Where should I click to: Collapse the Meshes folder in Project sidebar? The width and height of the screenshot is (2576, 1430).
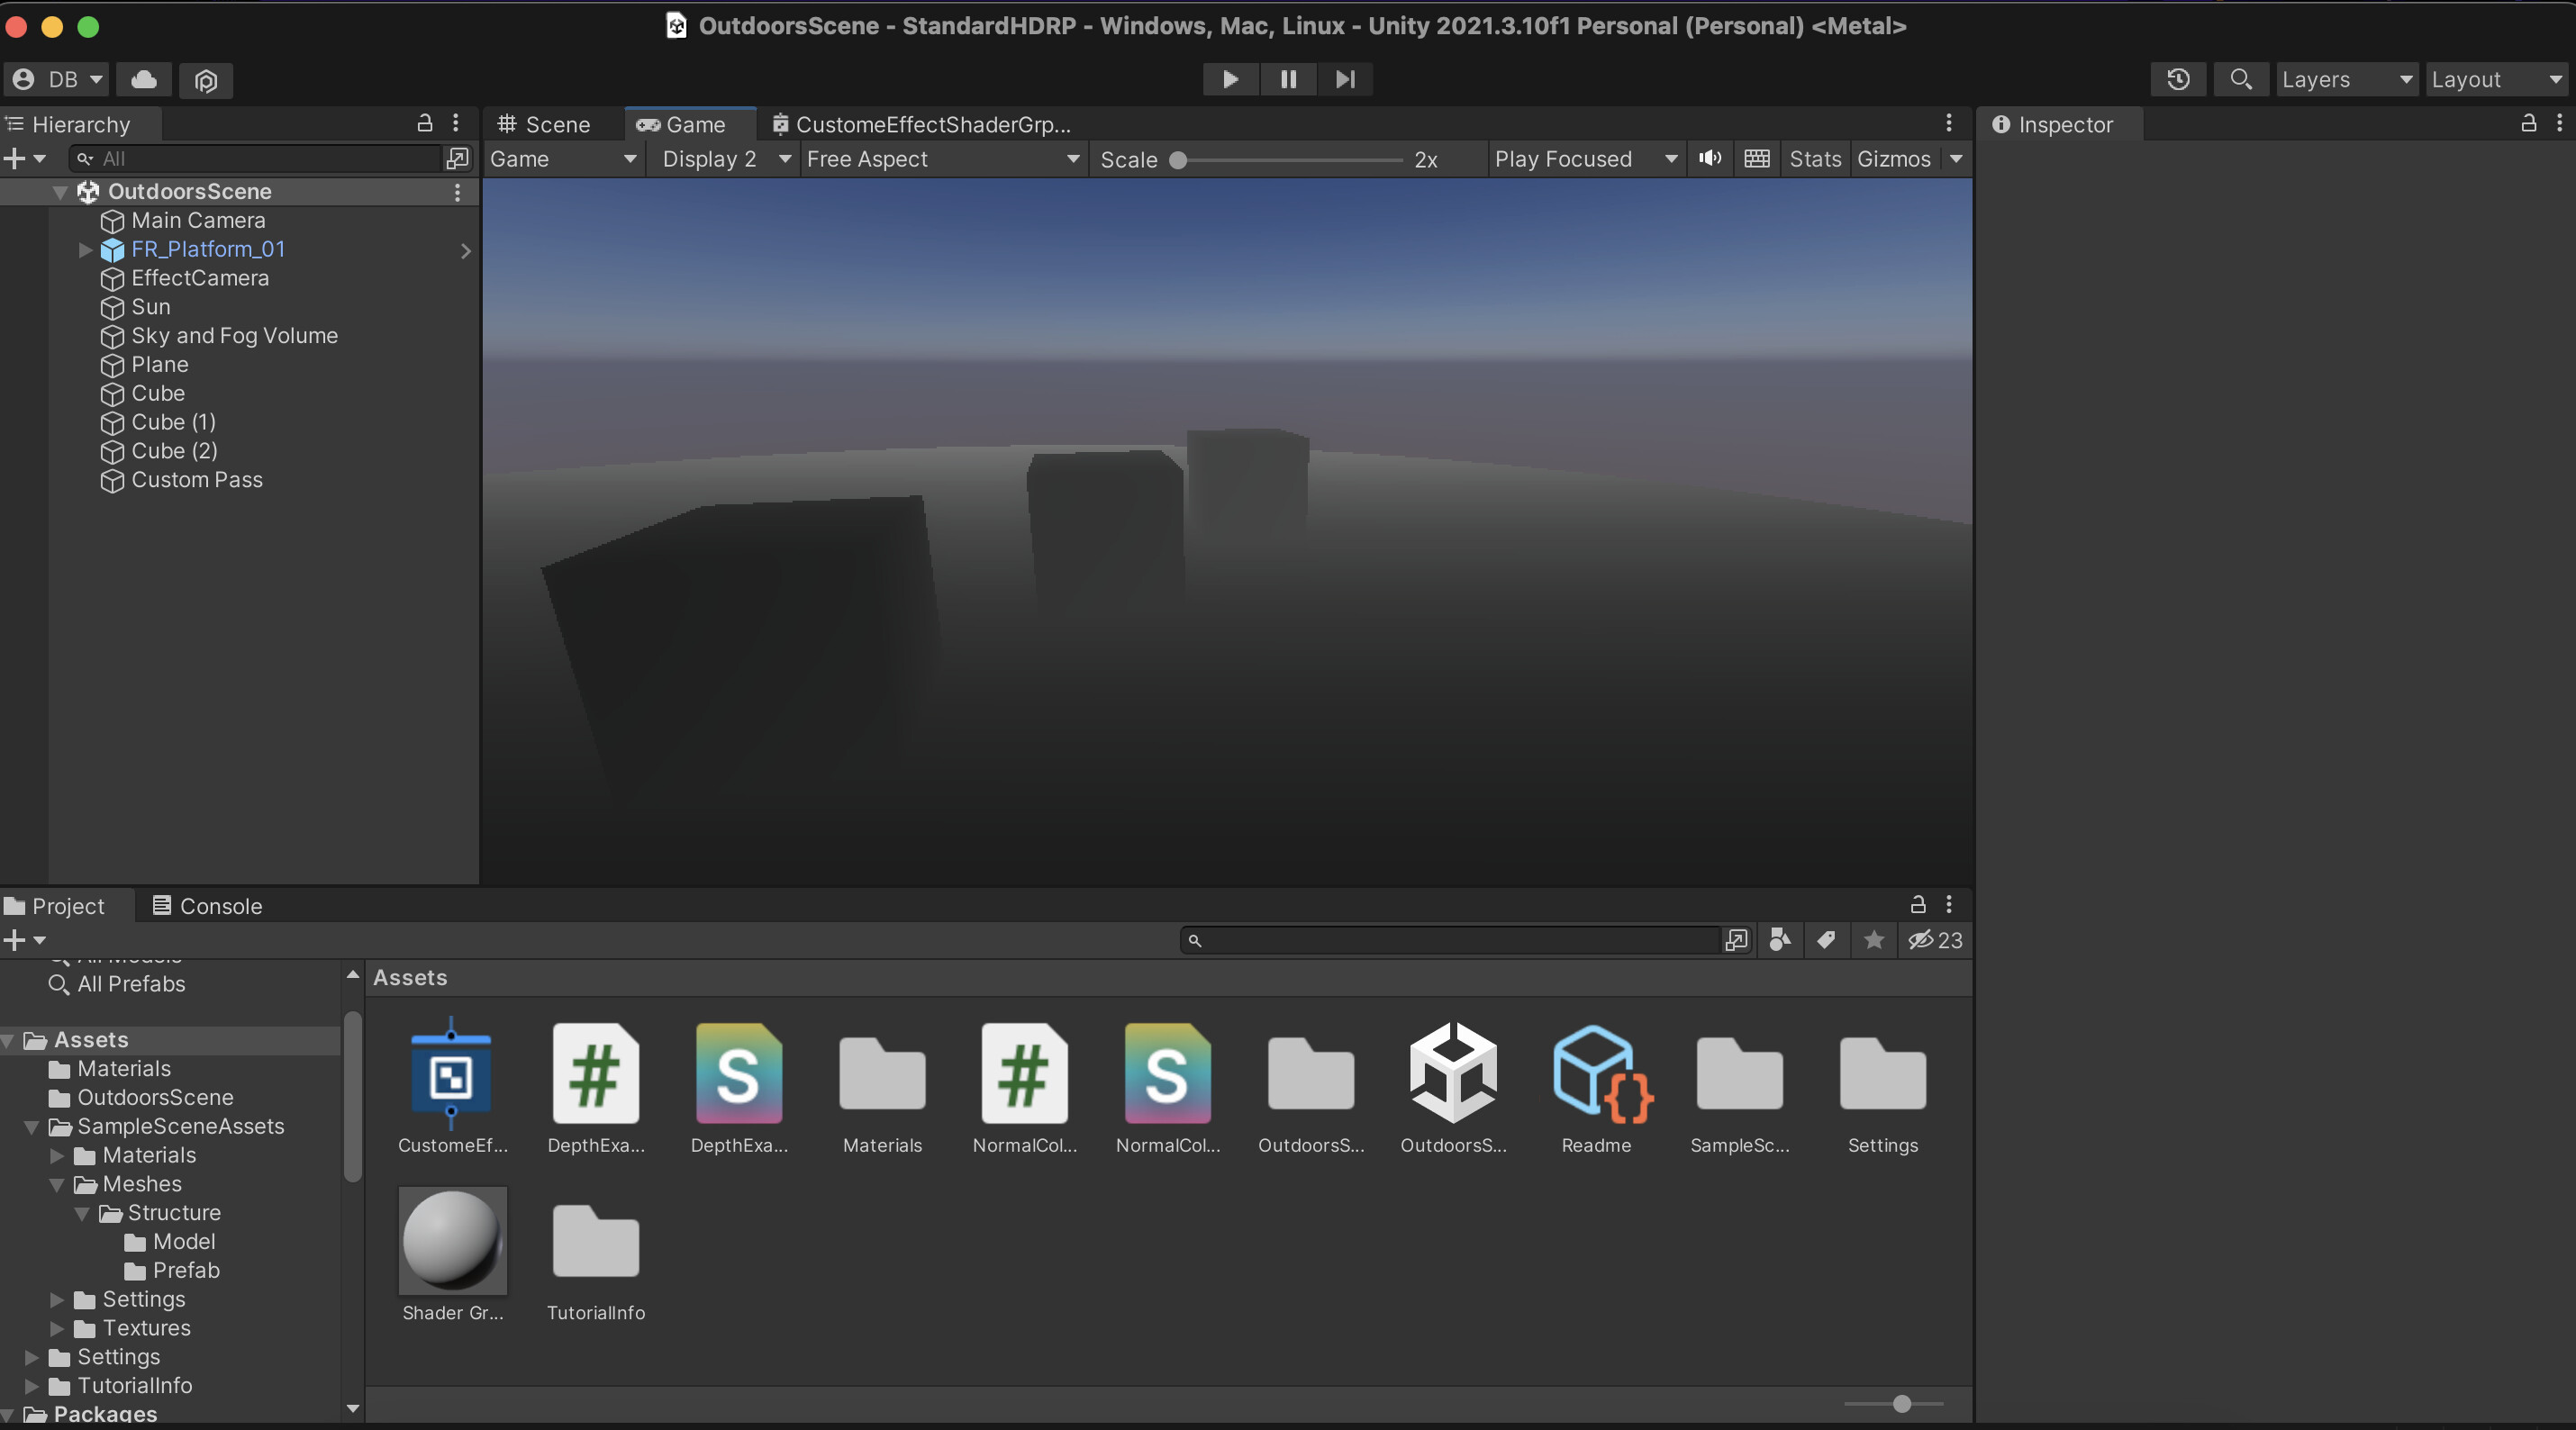pos(57,1184)
